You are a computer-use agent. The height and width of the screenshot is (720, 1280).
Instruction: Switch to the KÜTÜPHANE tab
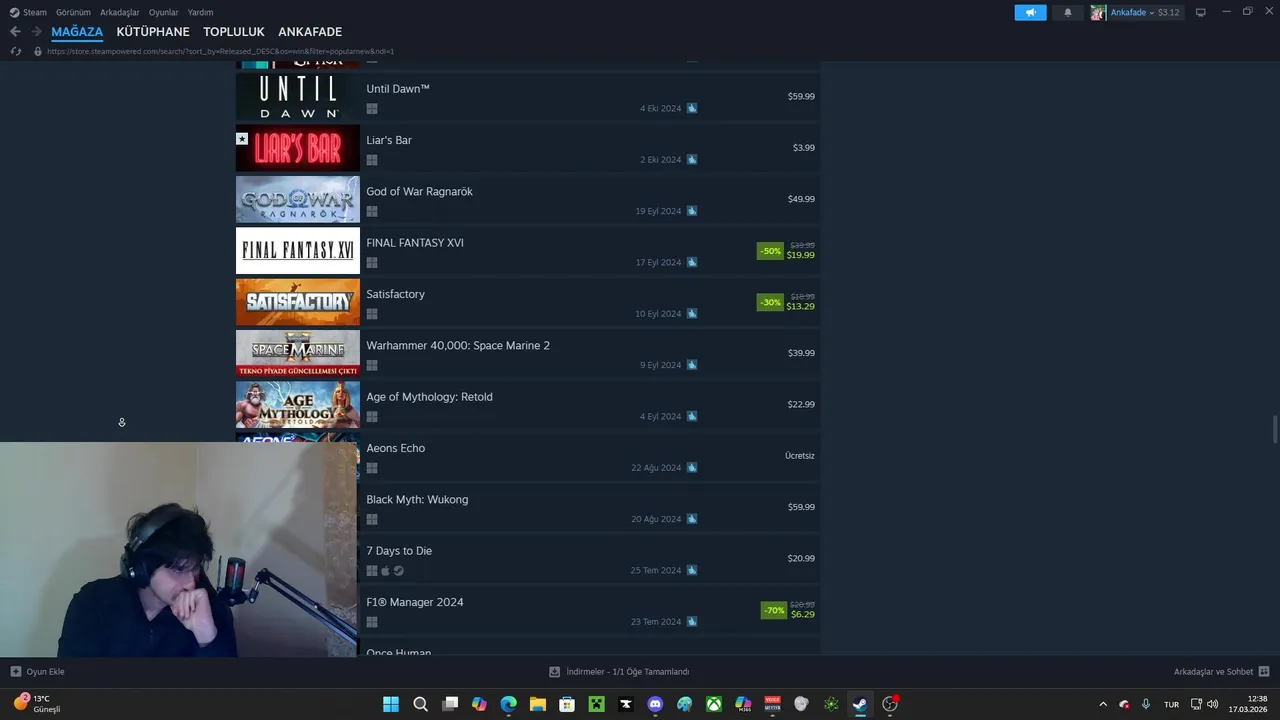[x=153, y=32]
